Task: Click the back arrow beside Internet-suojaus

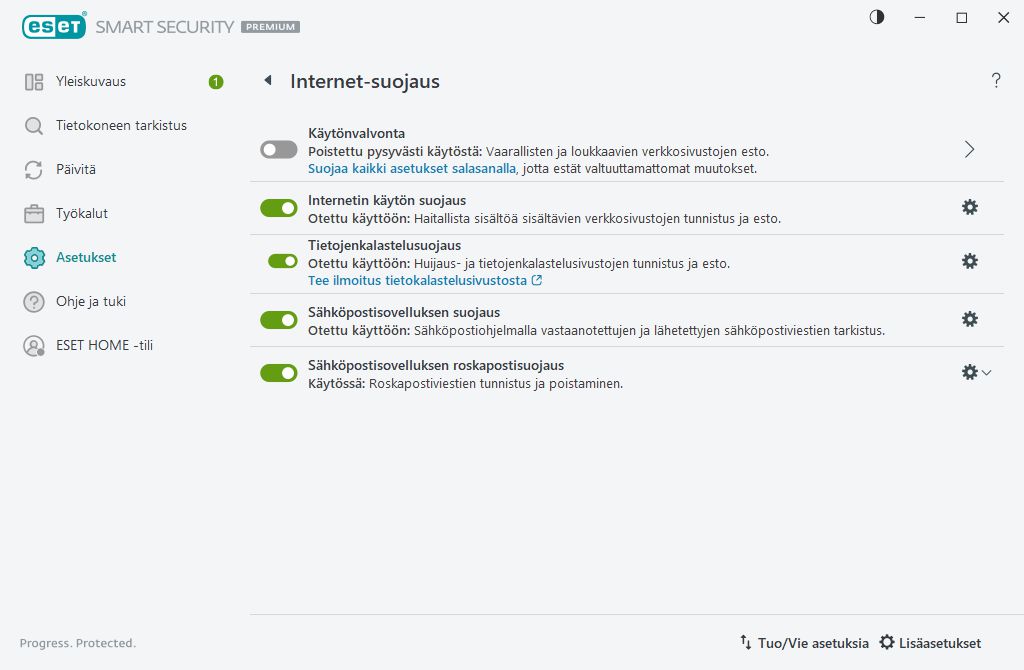Action: (268, 81)
